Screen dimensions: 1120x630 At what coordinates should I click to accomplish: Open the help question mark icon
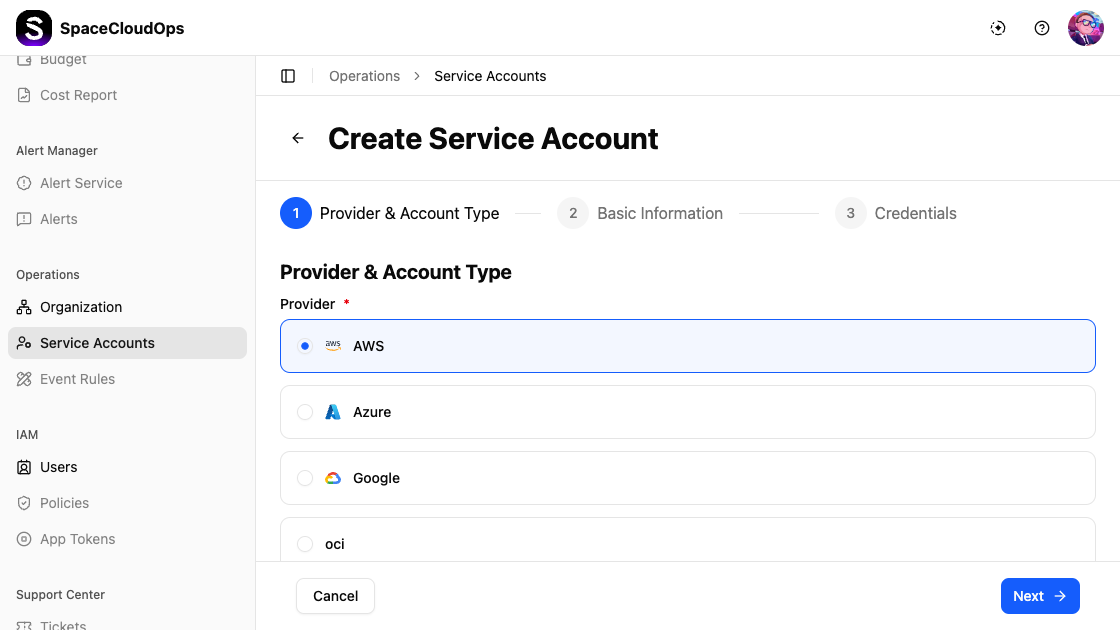tap(1042, 28)
